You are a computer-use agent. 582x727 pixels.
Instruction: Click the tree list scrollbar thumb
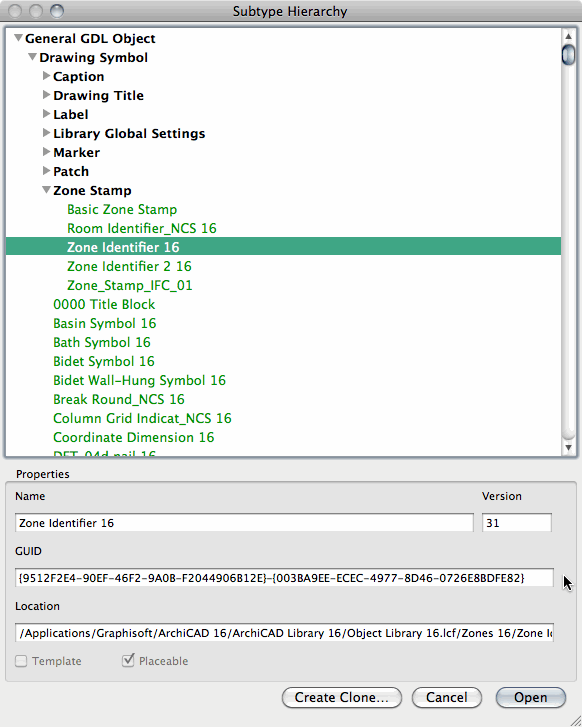click(x=568, y=55)
